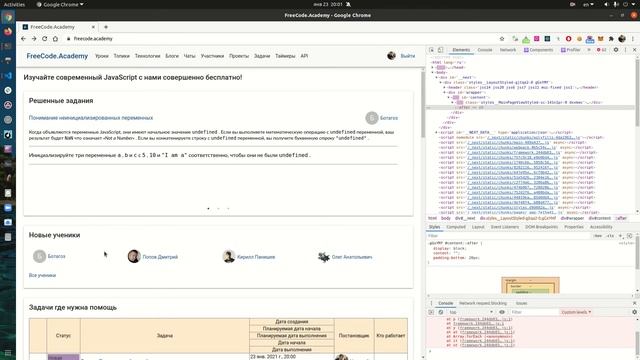Show applications grid in the dock
The height and width of the screenshot is (360, 640).
[x=8, y=353]
